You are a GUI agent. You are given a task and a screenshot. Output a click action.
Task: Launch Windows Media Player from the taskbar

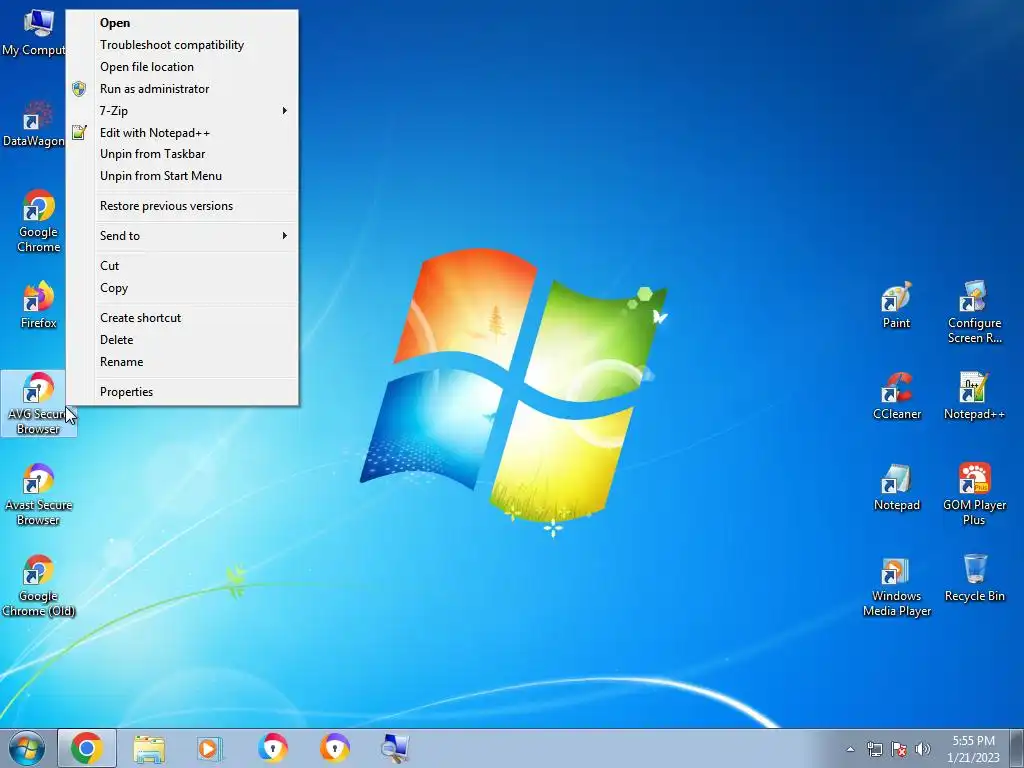click(x=210, y=748)
